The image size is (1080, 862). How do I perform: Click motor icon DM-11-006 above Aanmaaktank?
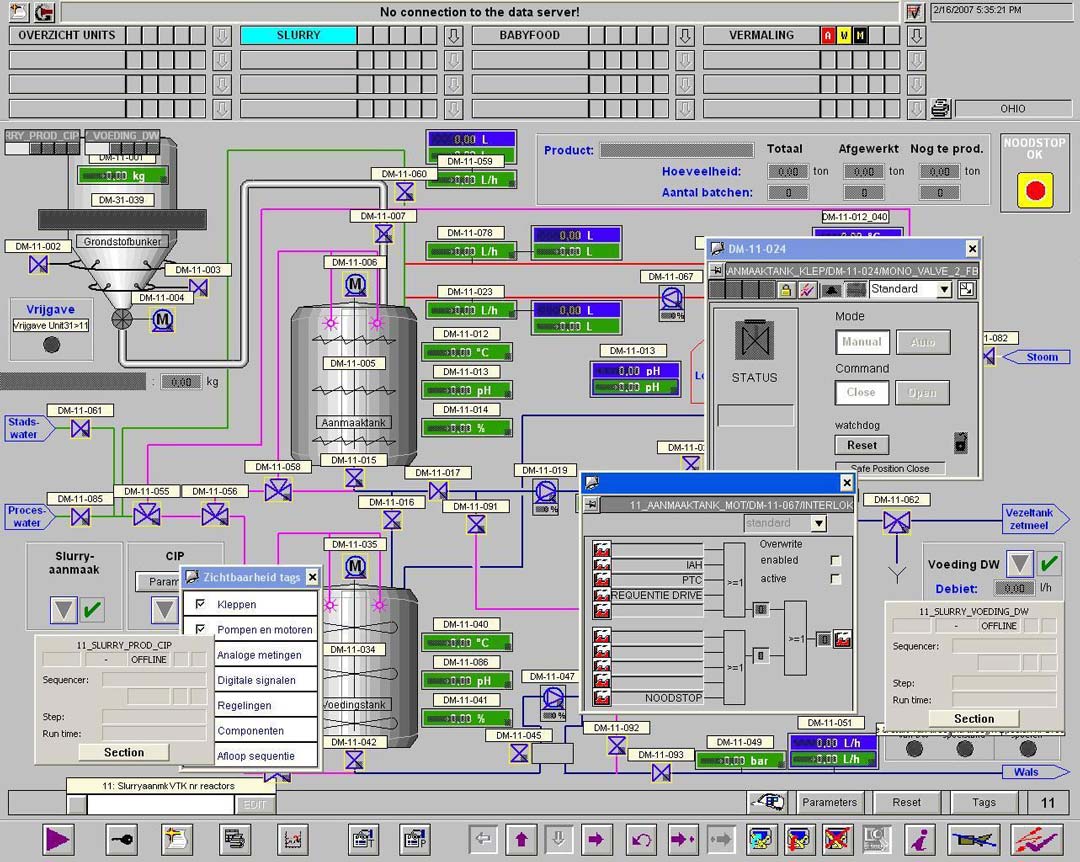354,286
